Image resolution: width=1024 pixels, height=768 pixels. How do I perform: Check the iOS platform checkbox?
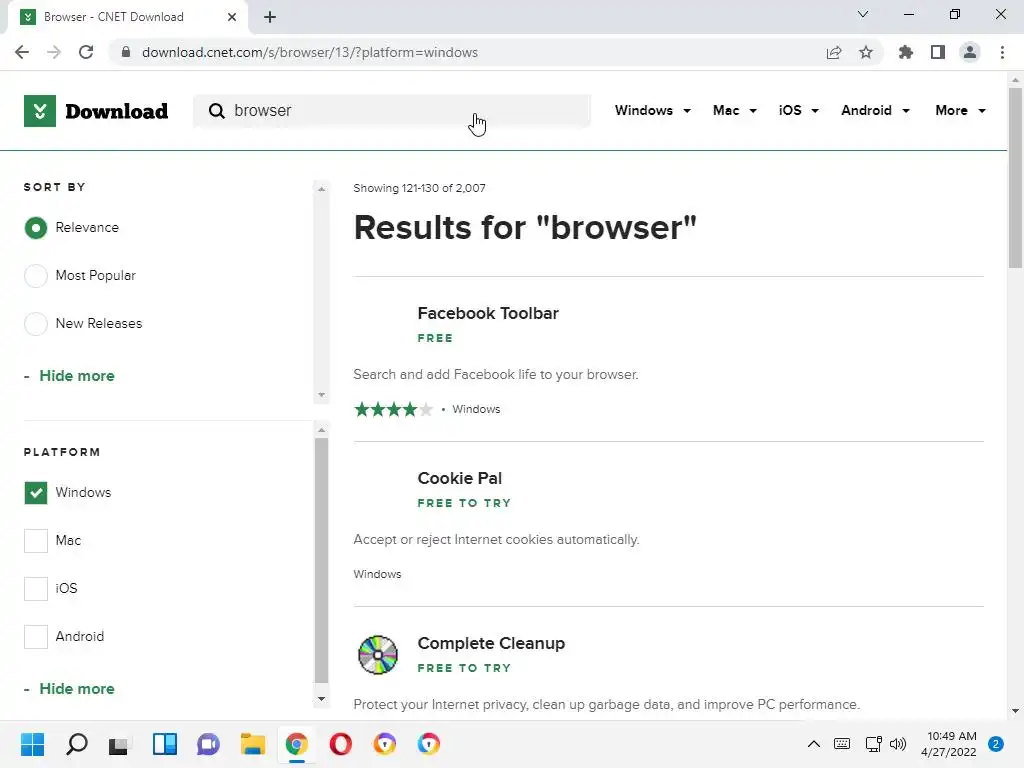[x=36, y=588]
